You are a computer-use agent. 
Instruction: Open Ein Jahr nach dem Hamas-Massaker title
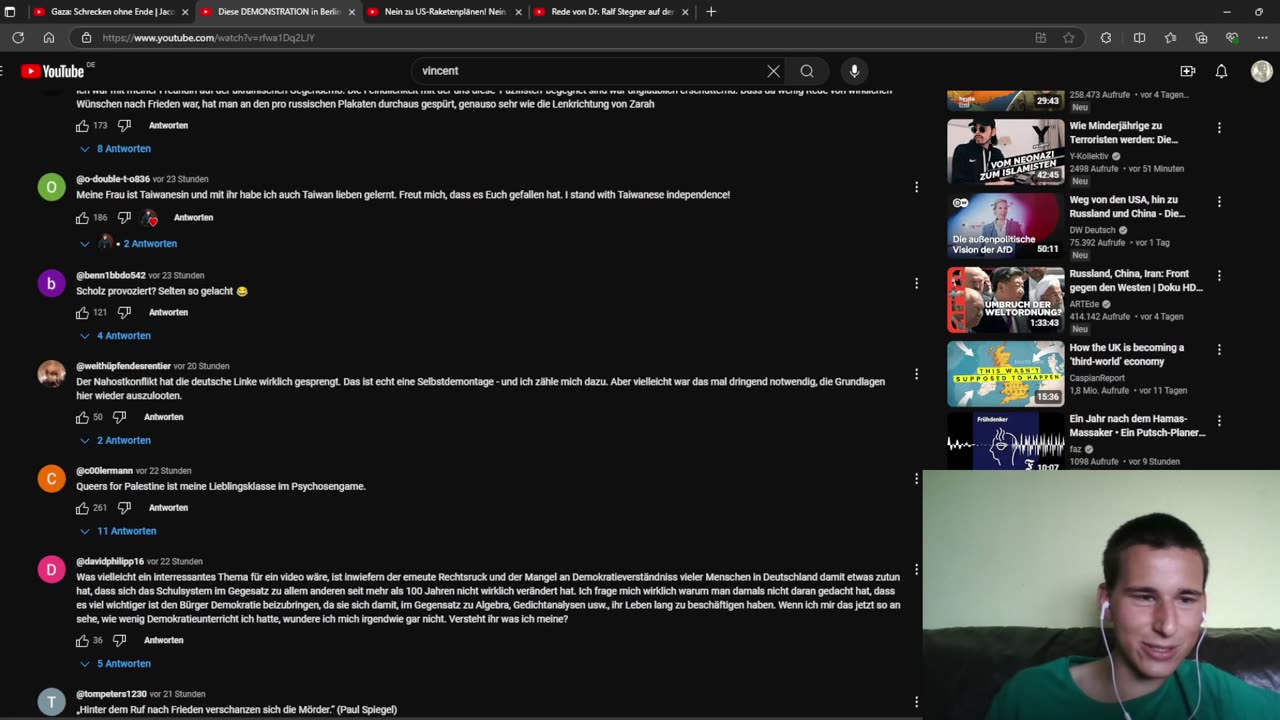[x=1137, y=426]
